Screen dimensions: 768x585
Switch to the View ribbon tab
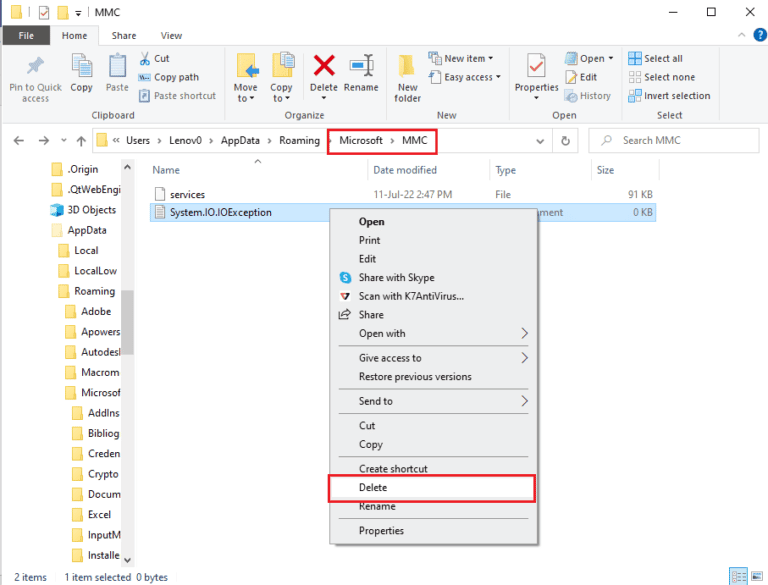coord(171,36)
